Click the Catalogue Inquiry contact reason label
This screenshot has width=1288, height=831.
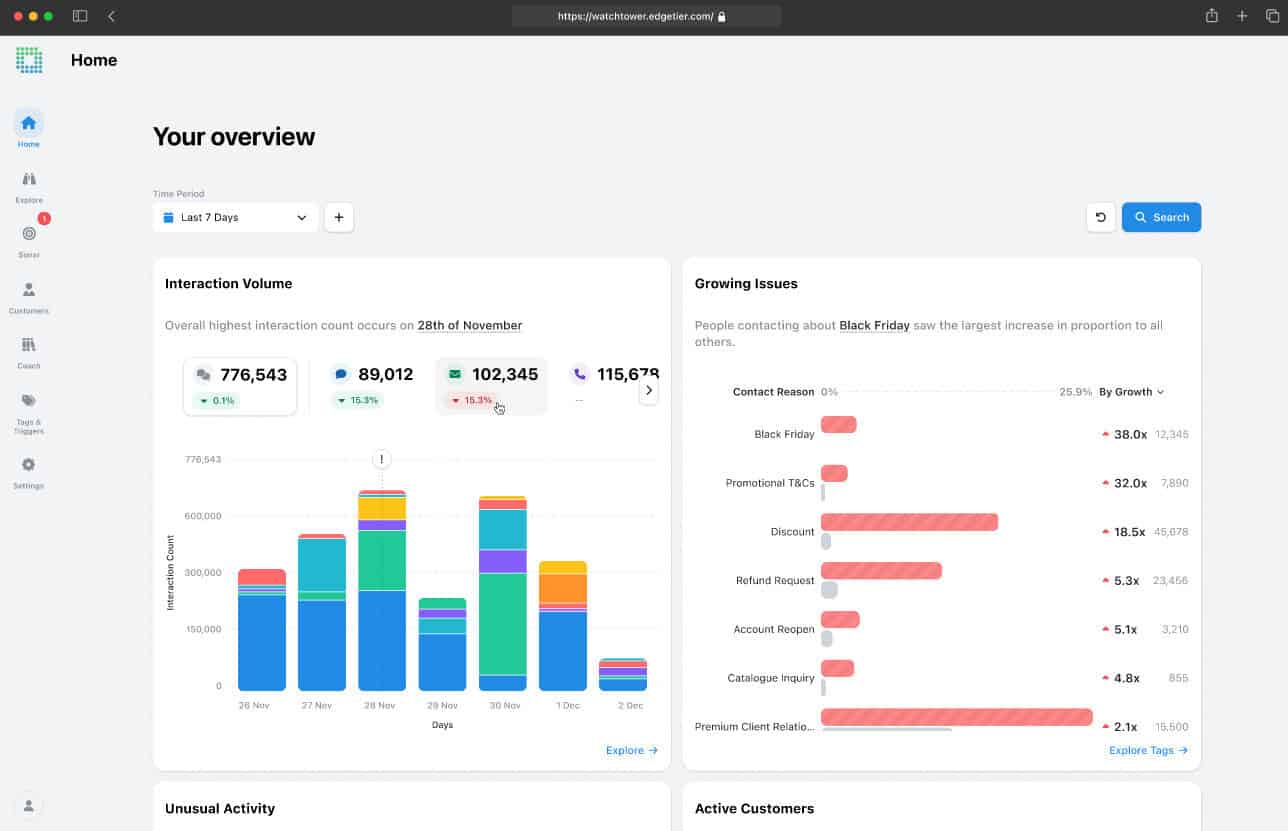point(771,678)
